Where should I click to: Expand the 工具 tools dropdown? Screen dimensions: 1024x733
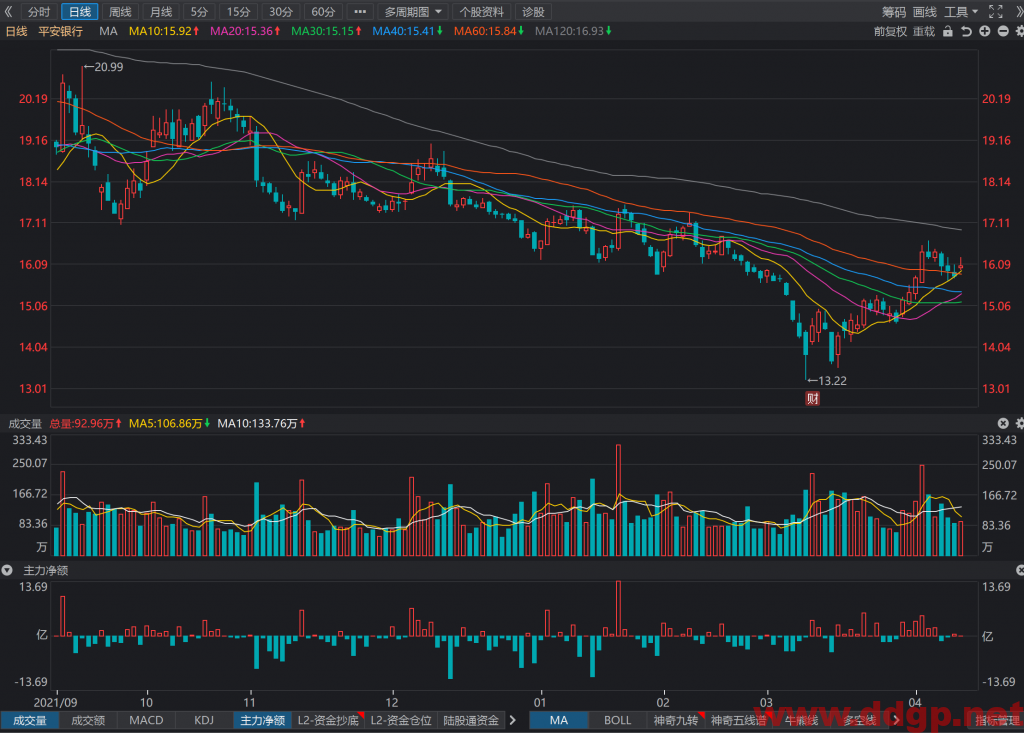pyautogui.click(x=961, y=12)
